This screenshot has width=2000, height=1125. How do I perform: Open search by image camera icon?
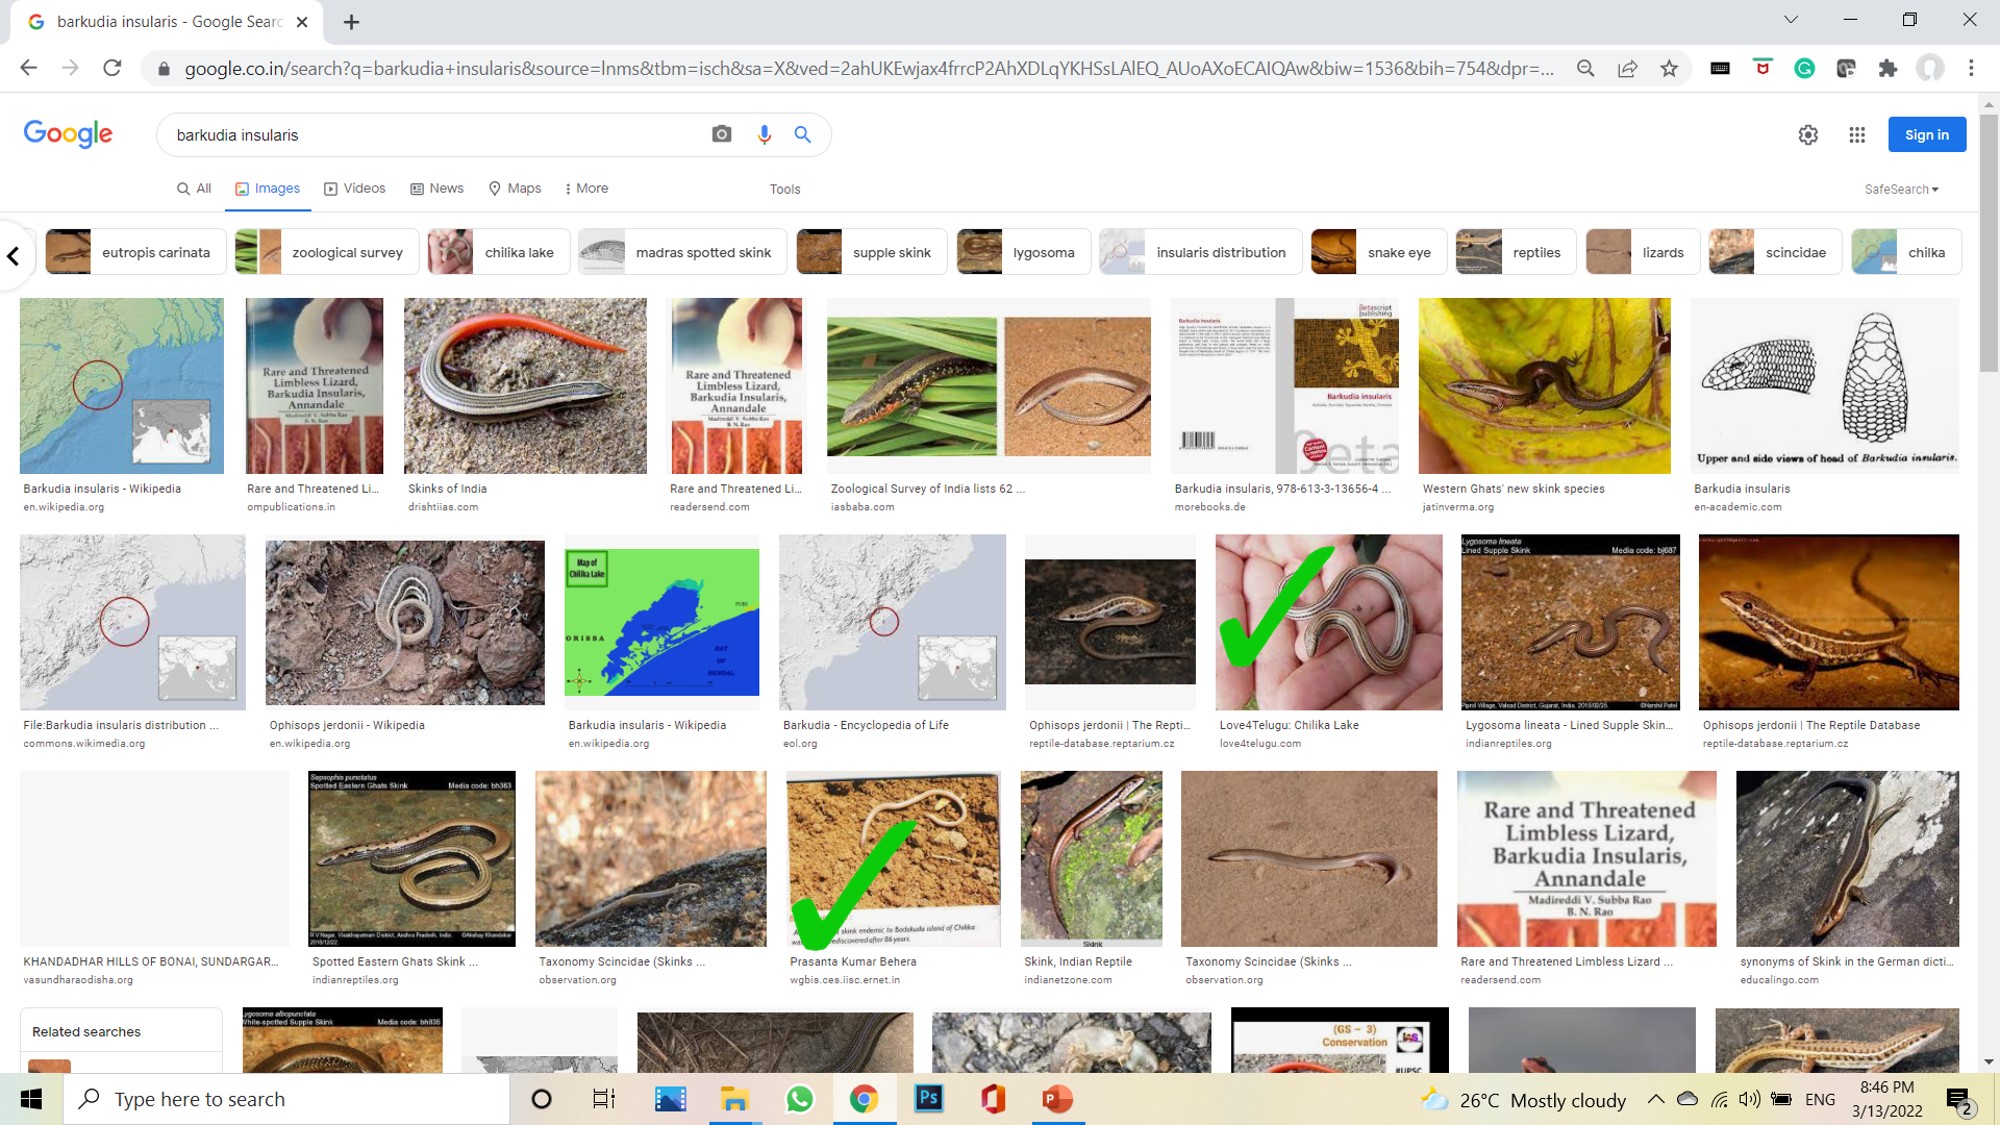720,134
